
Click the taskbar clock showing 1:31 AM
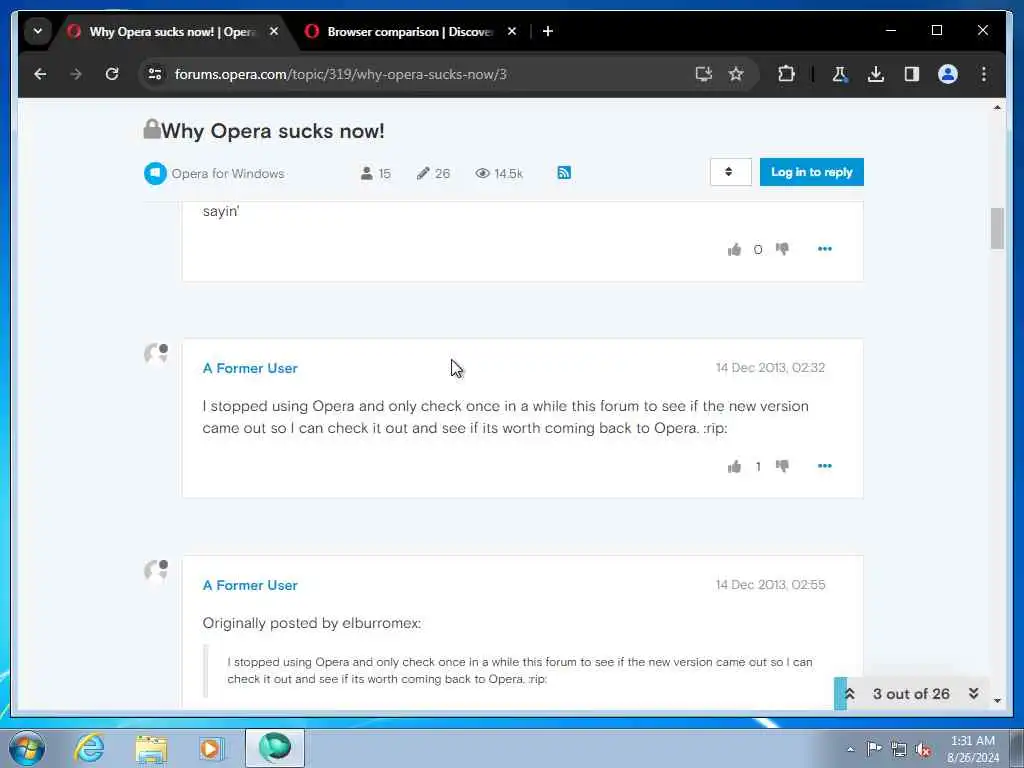coord(973,749)
